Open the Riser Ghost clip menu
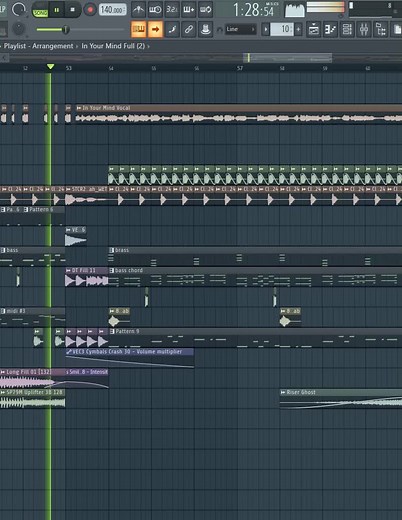This screenshot has height=520, width=402. click(283, 392)
